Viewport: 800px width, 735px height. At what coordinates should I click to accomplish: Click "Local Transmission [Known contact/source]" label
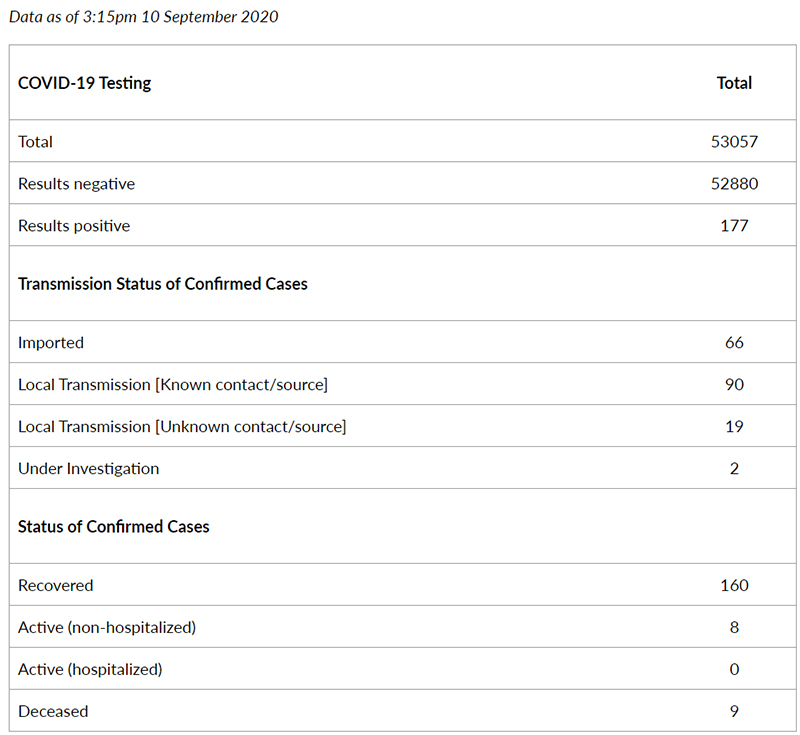(x=173, y=385)
